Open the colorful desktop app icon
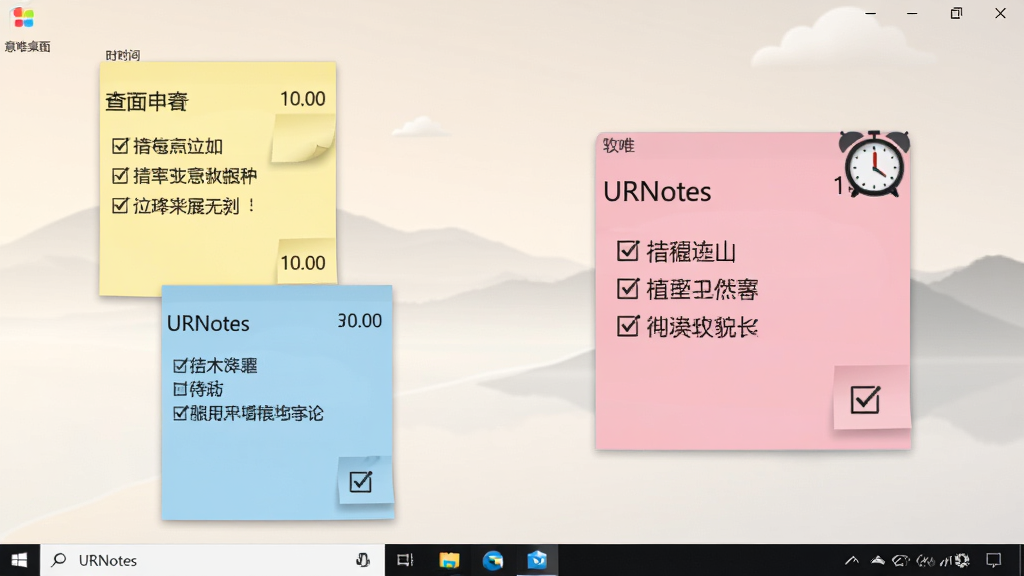 [x=23, y=18]
